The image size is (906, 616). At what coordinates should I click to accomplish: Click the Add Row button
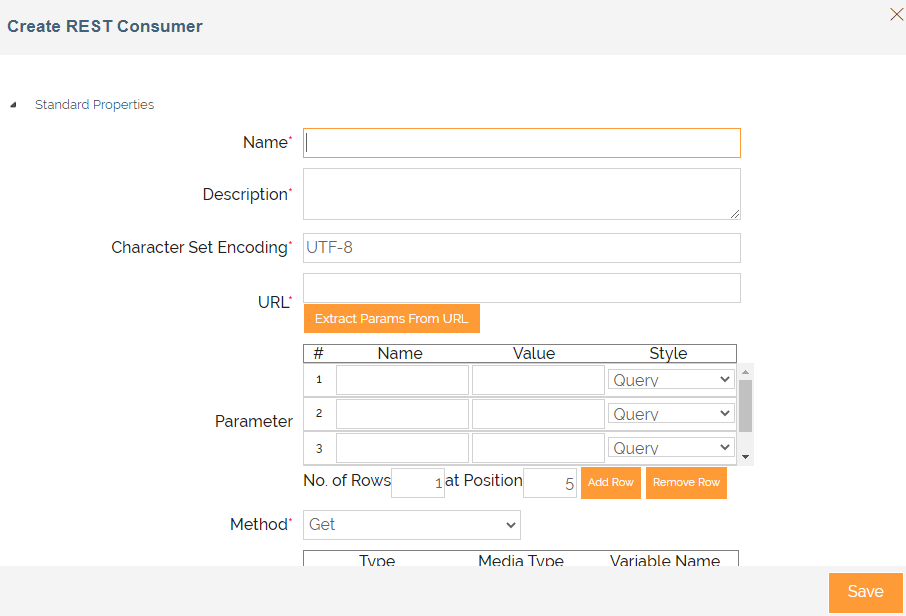point(610,482)
